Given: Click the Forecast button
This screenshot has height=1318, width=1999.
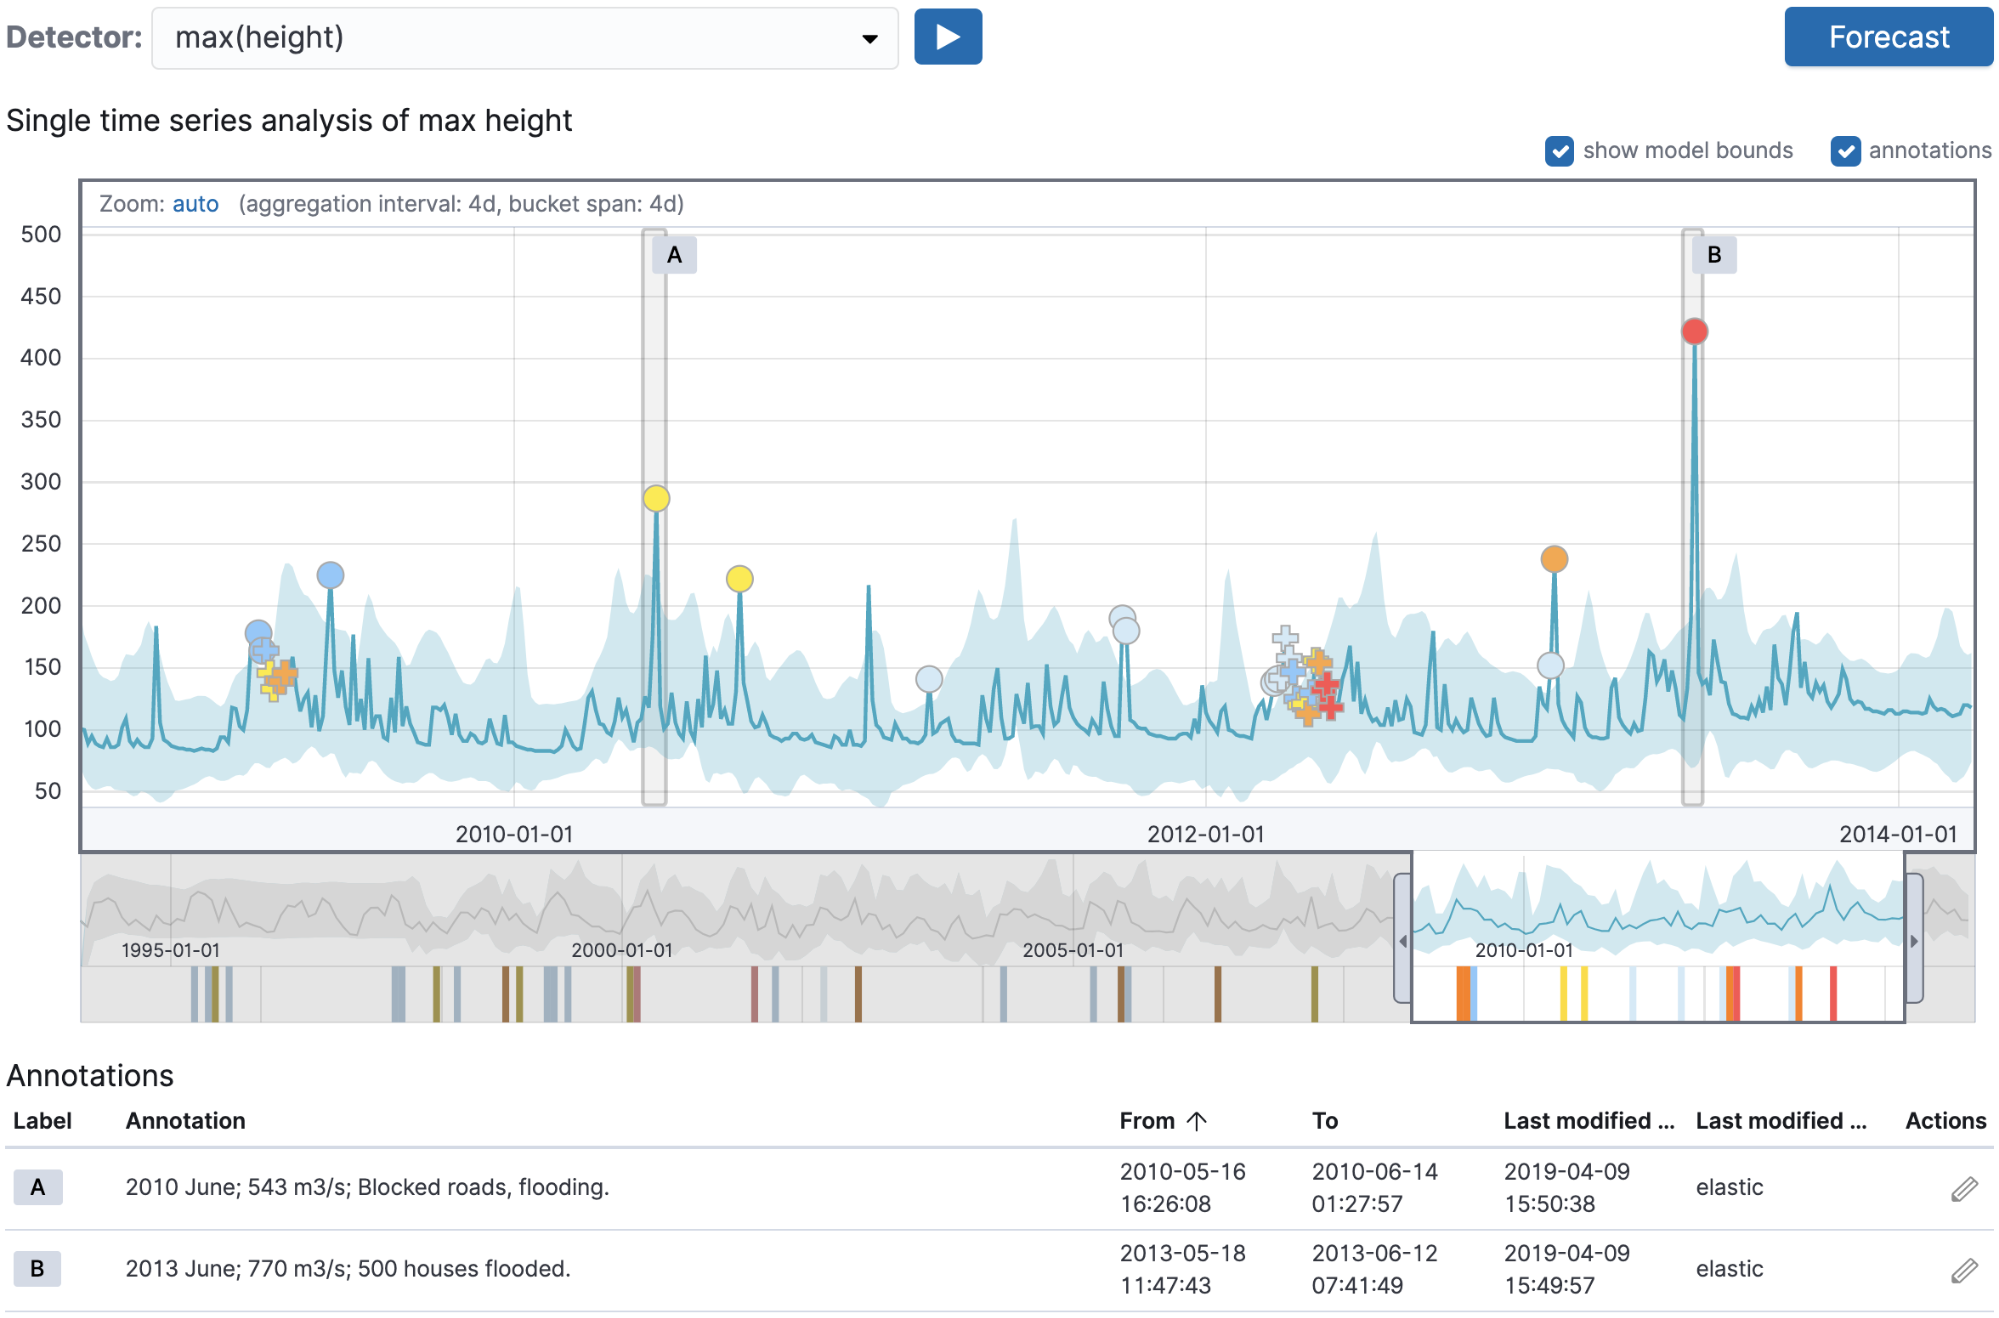Looking at the screenshot, I should click(1888, 37).
